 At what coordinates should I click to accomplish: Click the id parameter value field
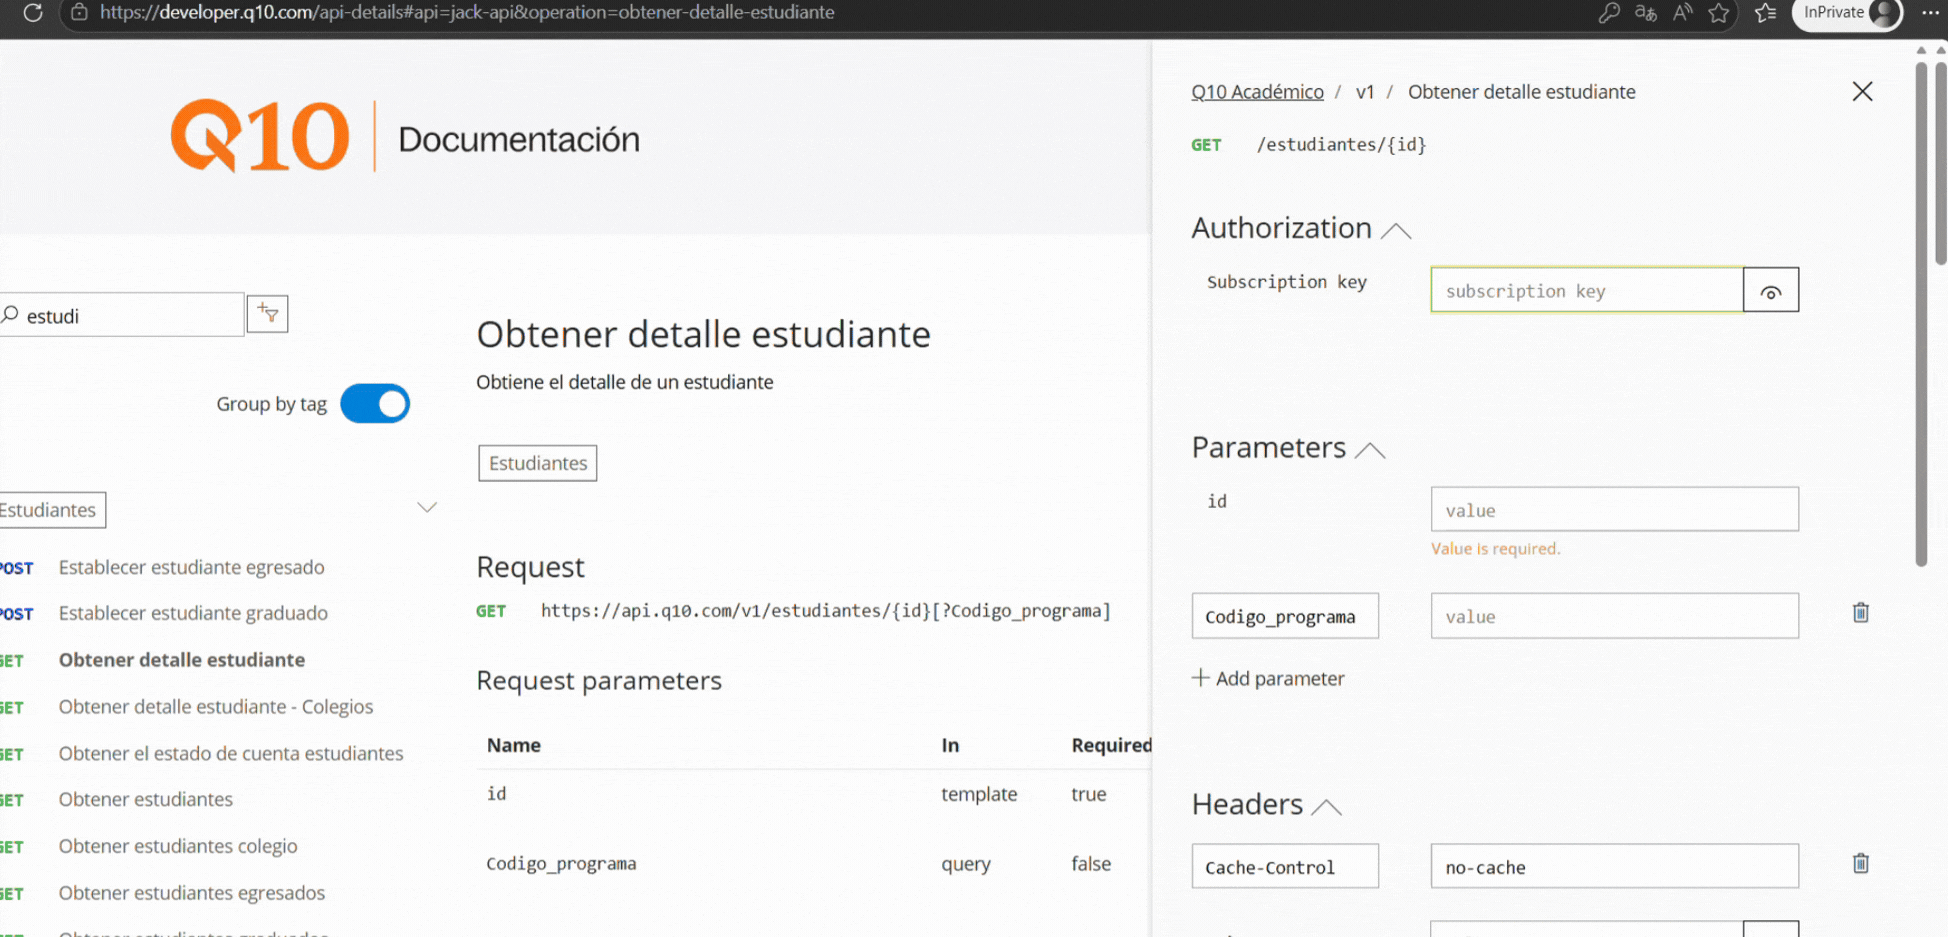1615,509
